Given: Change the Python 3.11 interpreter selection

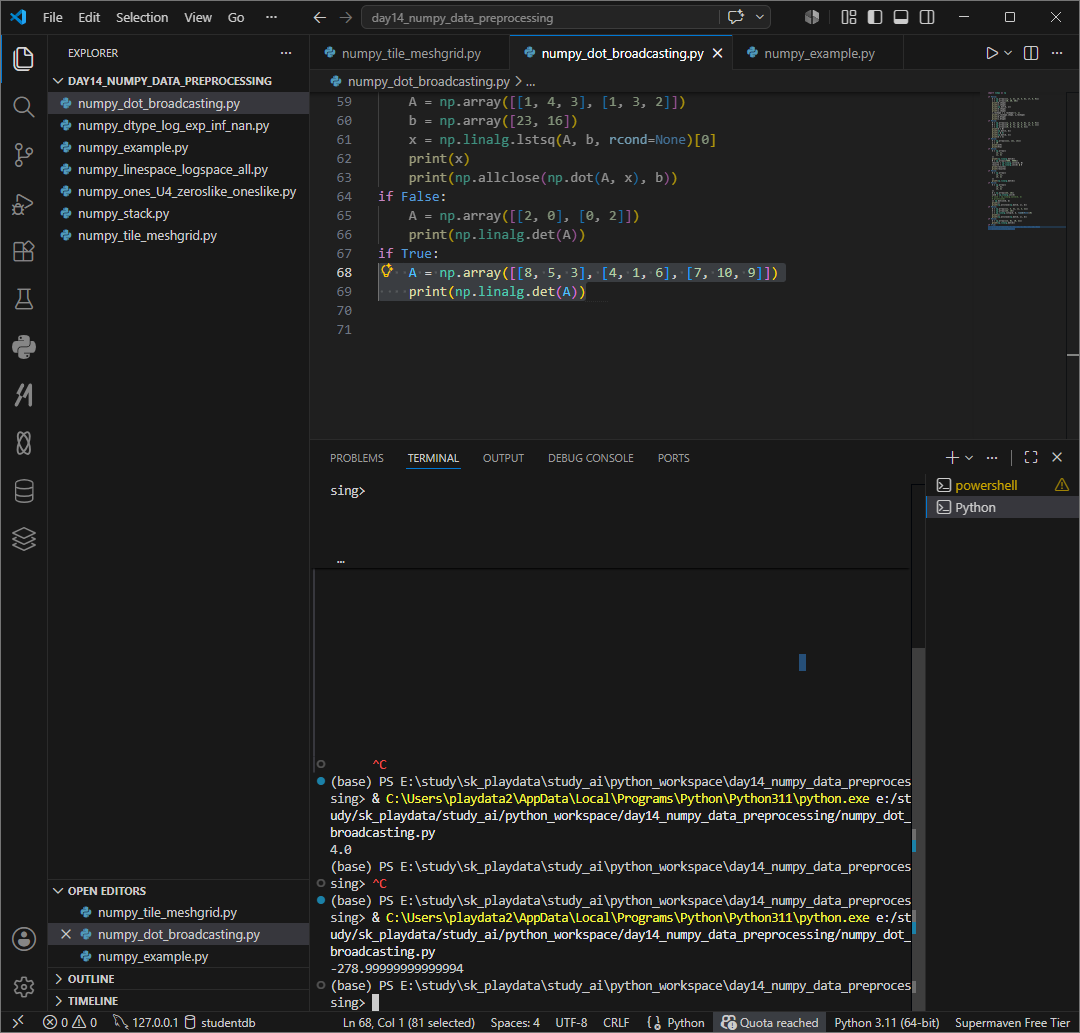Looking at the screenshot, I should (x=886, y=1022).
